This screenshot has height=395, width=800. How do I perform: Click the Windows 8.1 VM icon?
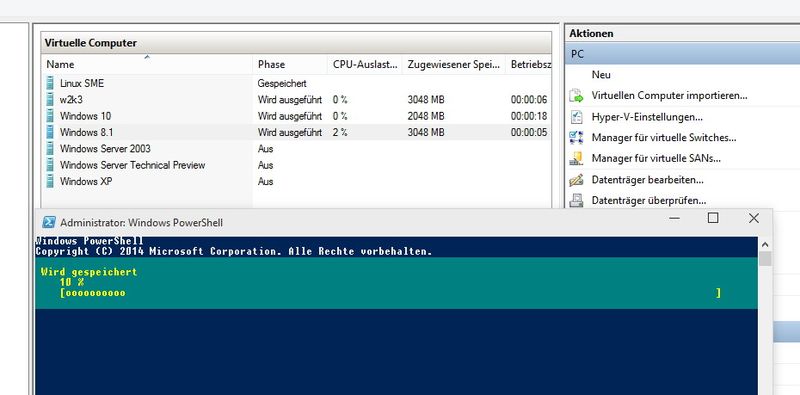tap(49, 132)
